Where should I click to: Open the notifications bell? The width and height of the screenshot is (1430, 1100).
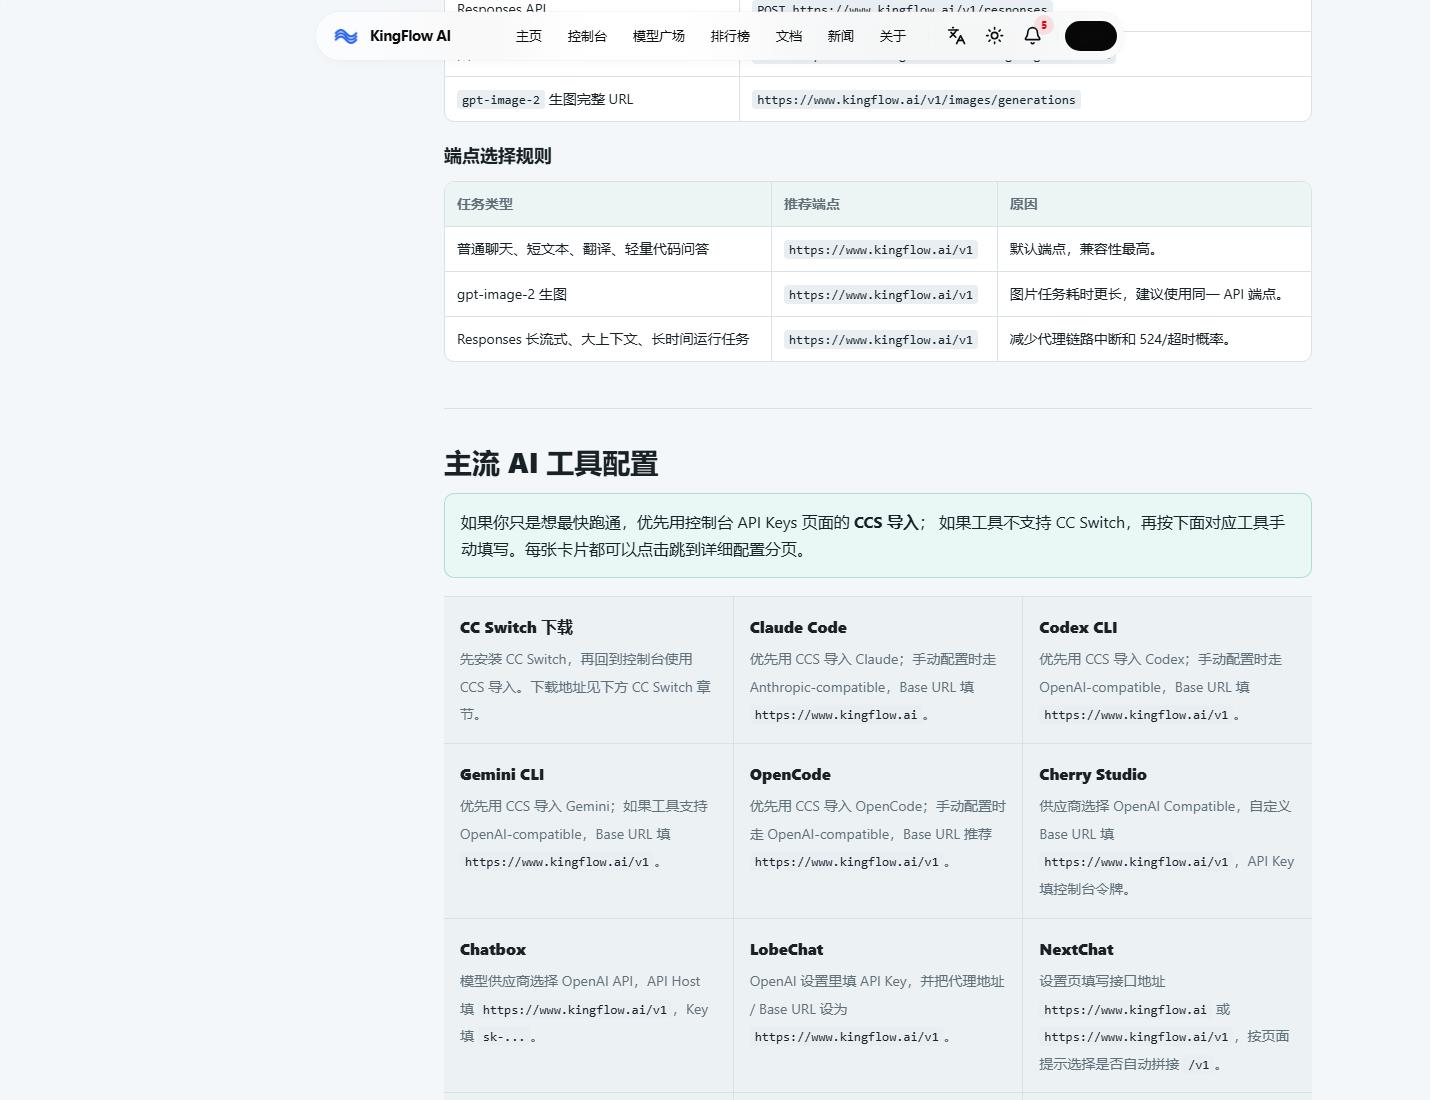click(1033, 36)
